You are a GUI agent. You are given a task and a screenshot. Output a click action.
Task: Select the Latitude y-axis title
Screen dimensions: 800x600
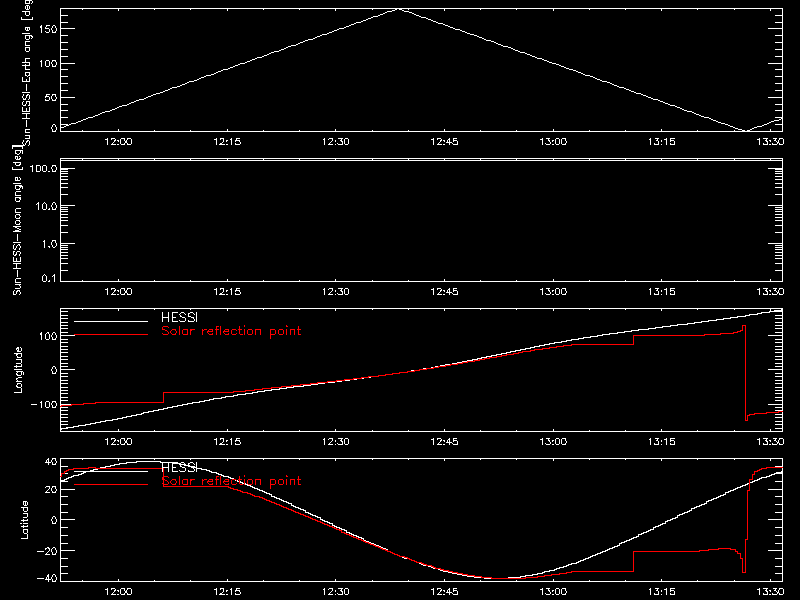click(x=24, y=520)
